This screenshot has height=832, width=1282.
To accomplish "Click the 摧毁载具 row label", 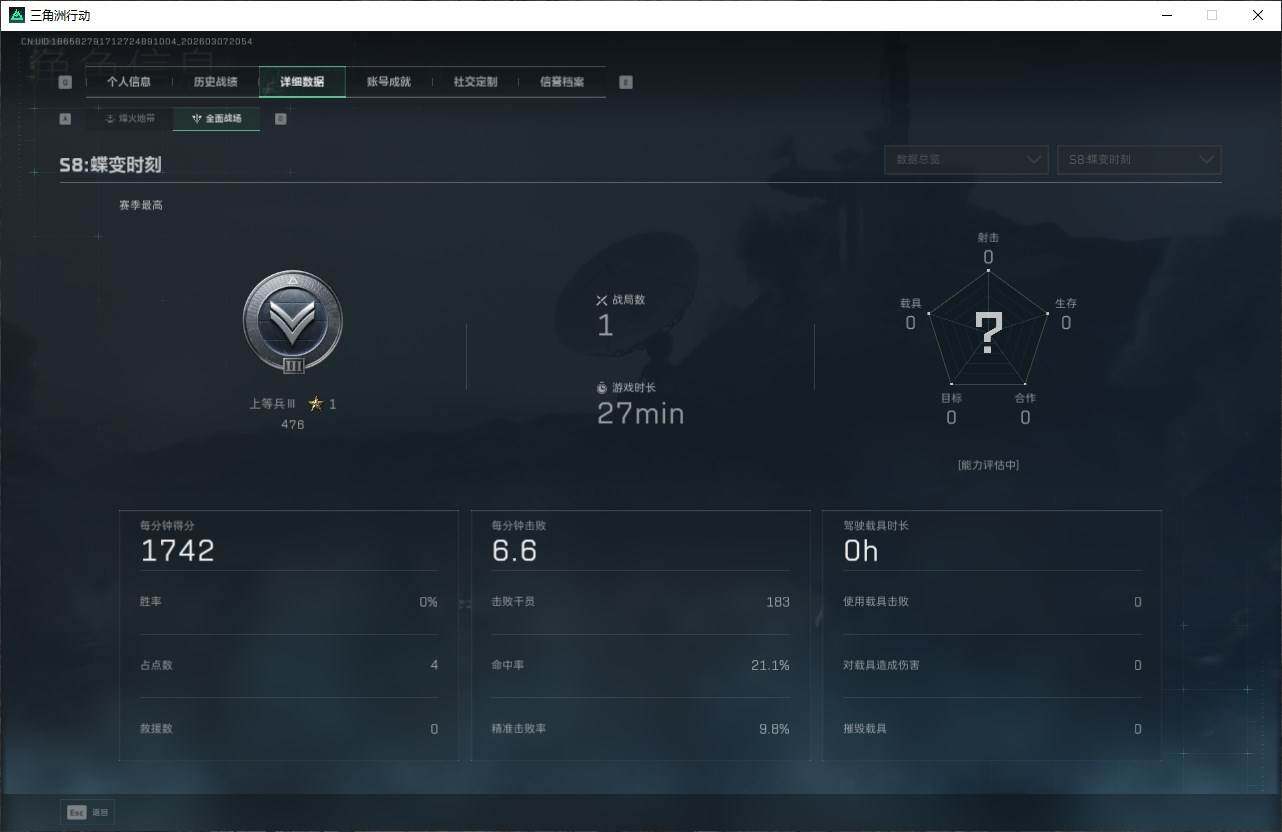I will point(865,729).
